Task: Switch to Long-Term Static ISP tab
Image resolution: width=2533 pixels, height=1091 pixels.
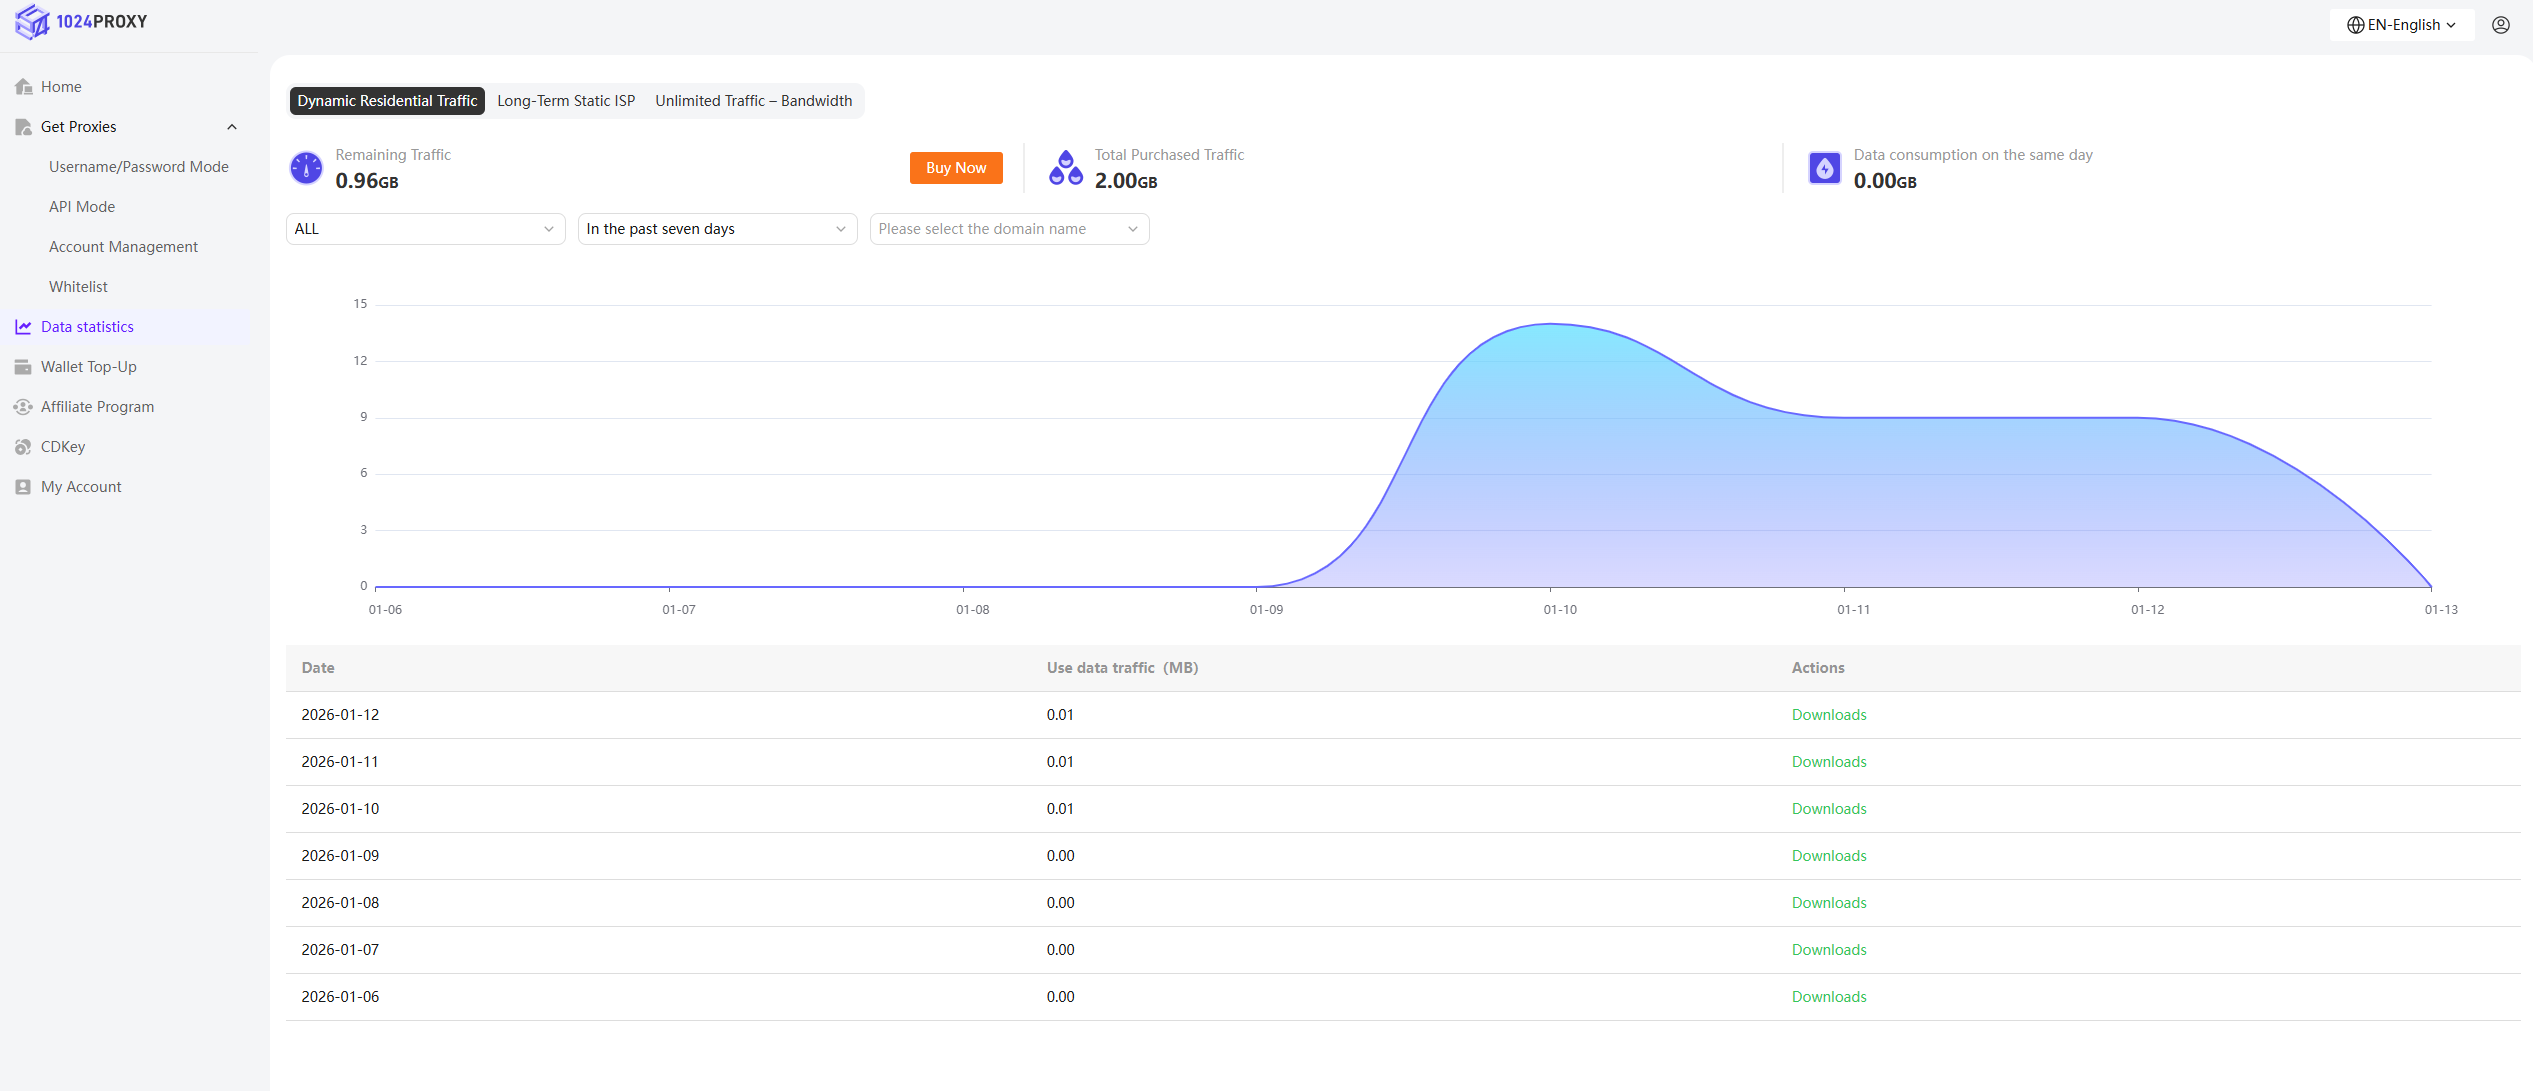Action: [566, 101]
